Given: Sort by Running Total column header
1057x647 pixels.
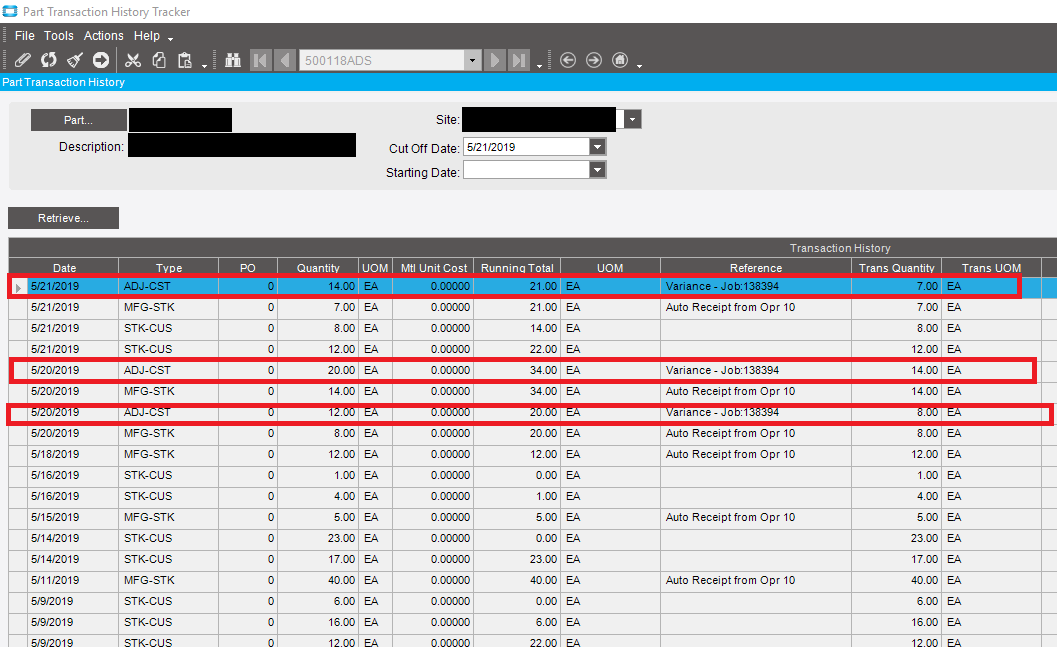Looking at the screenshot, I should click(517, 268).
